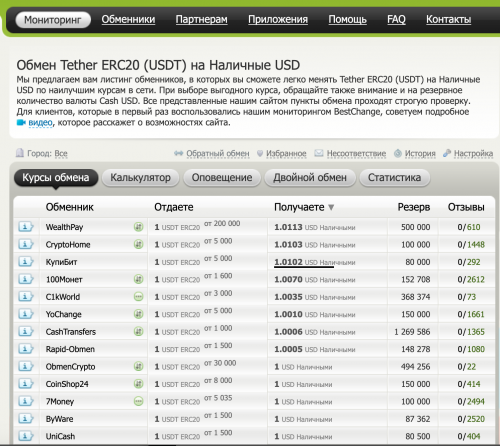
Task: Switch to Оповещение tab
Action: [222, 177]
